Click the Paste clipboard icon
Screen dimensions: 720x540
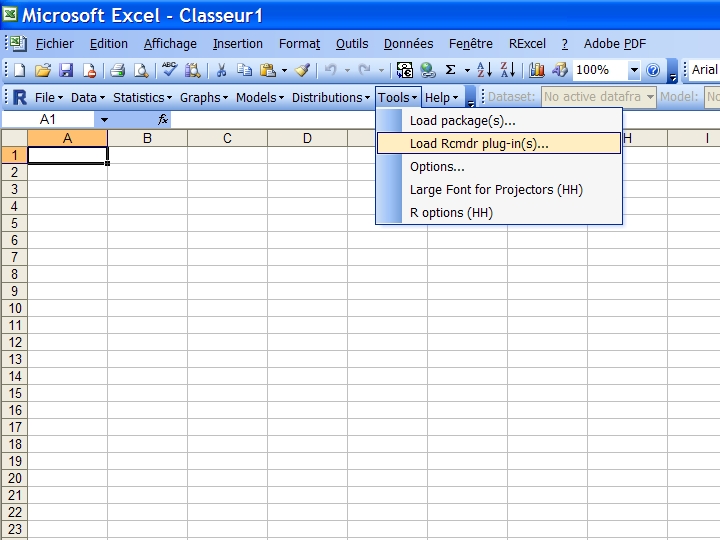[x=268, y=70]
